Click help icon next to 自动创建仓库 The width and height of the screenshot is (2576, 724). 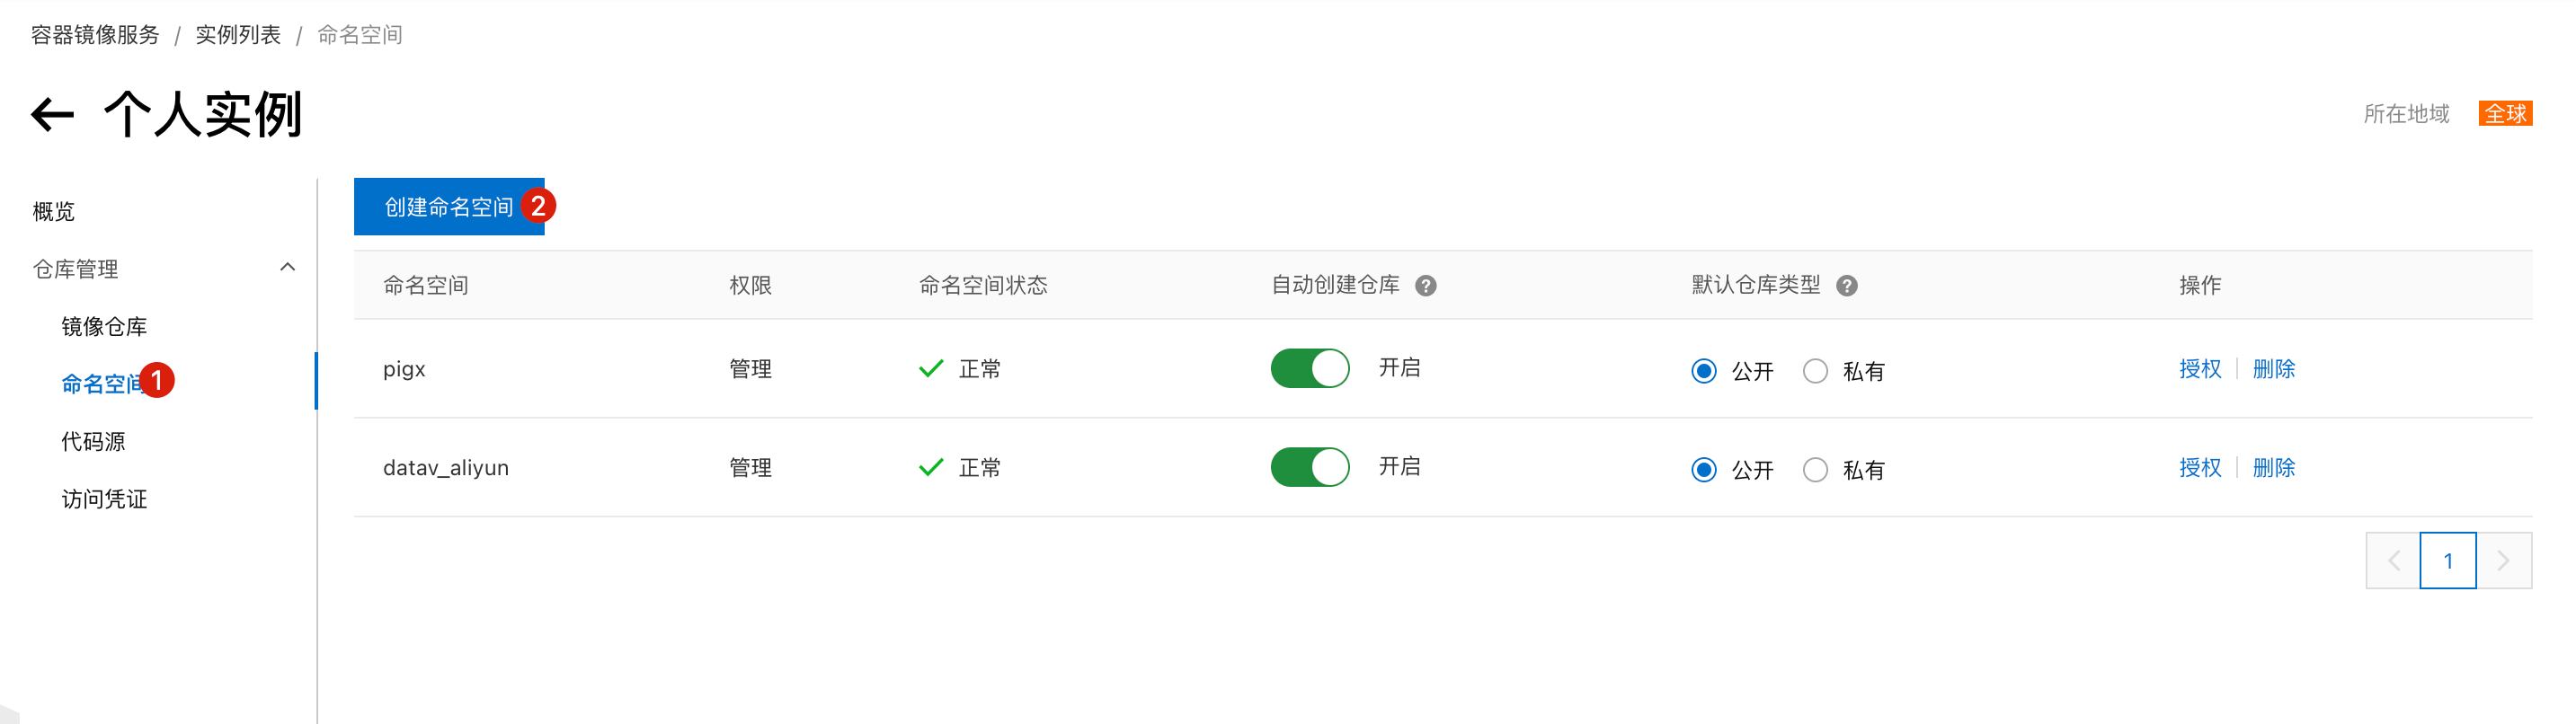pyautogui.click(x=1426, y=286)
